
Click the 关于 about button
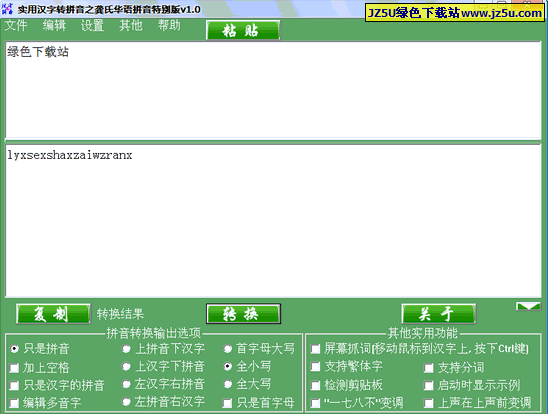[439, 314]
